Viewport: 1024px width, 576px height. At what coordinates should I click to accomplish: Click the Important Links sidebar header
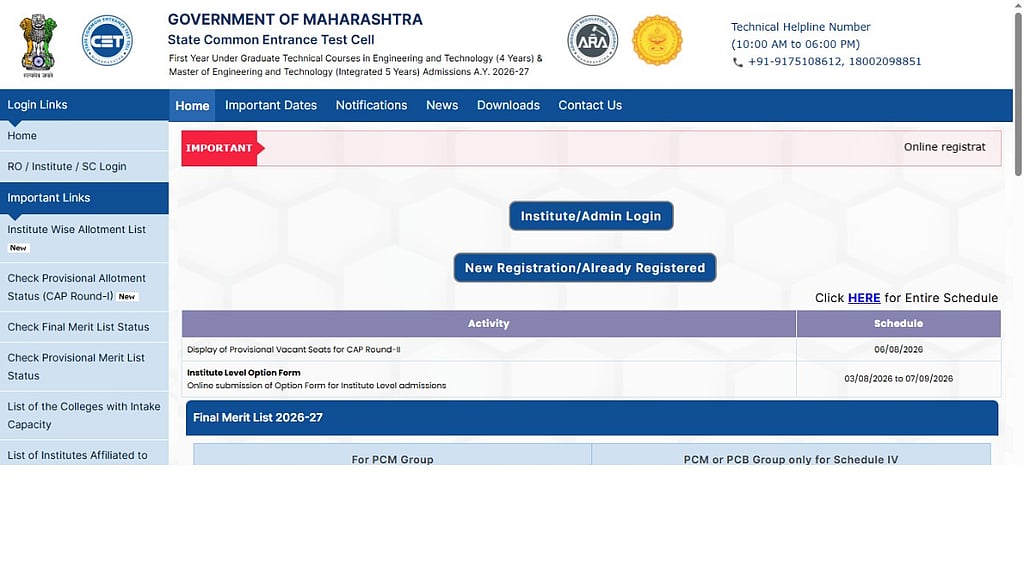[x=84, y=198]
